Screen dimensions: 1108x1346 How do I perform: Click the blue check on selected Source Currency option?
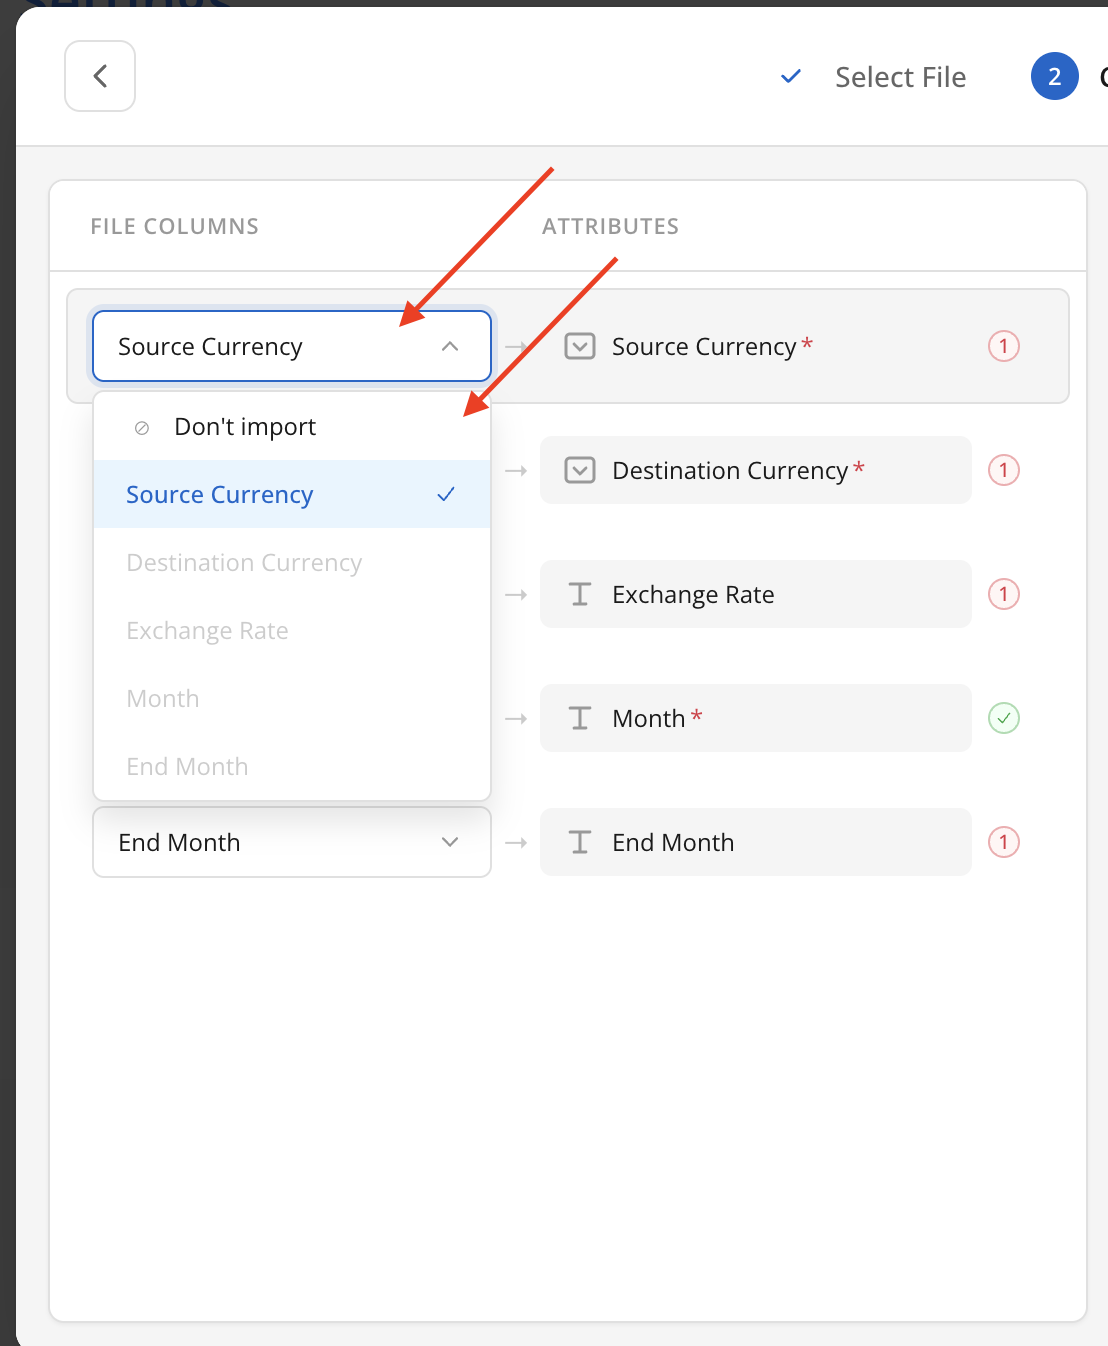point(446,494)
